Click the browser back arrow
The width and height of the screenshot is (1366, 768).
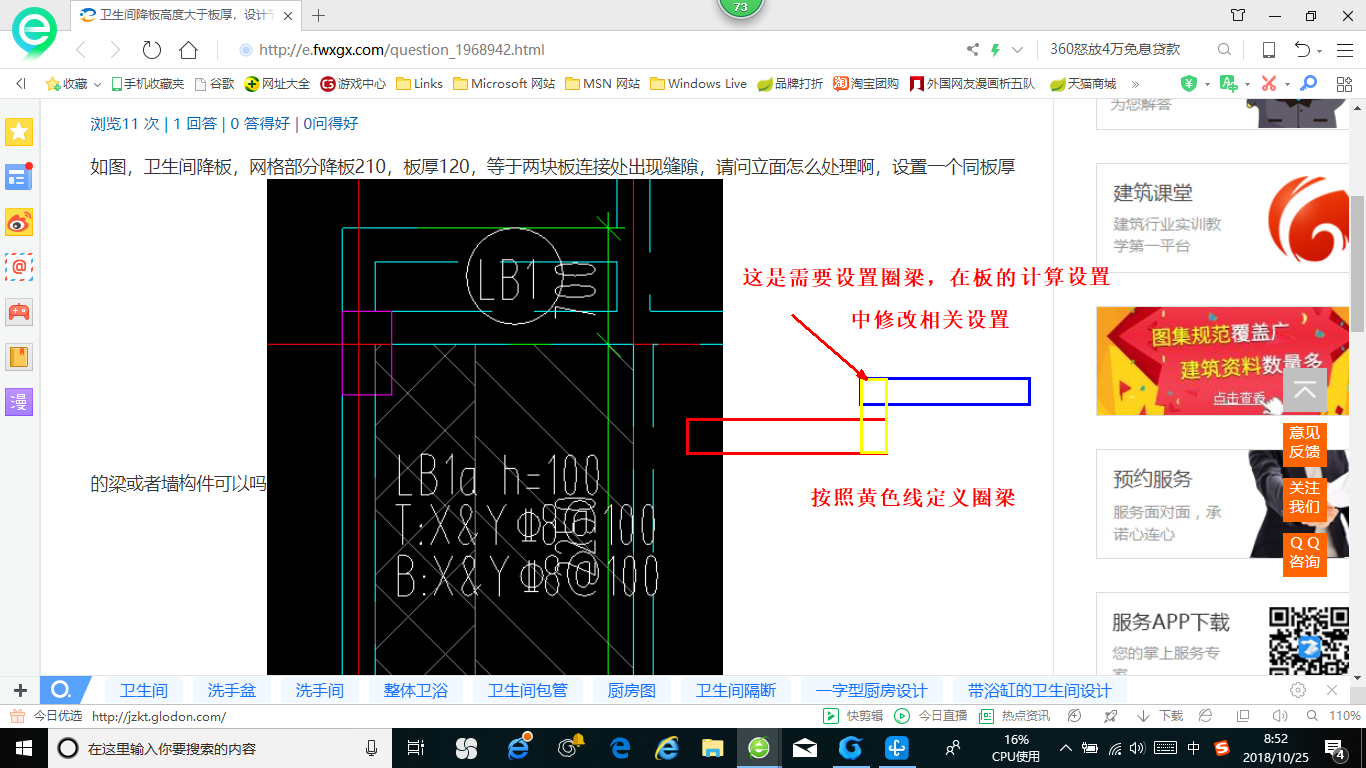82,50
